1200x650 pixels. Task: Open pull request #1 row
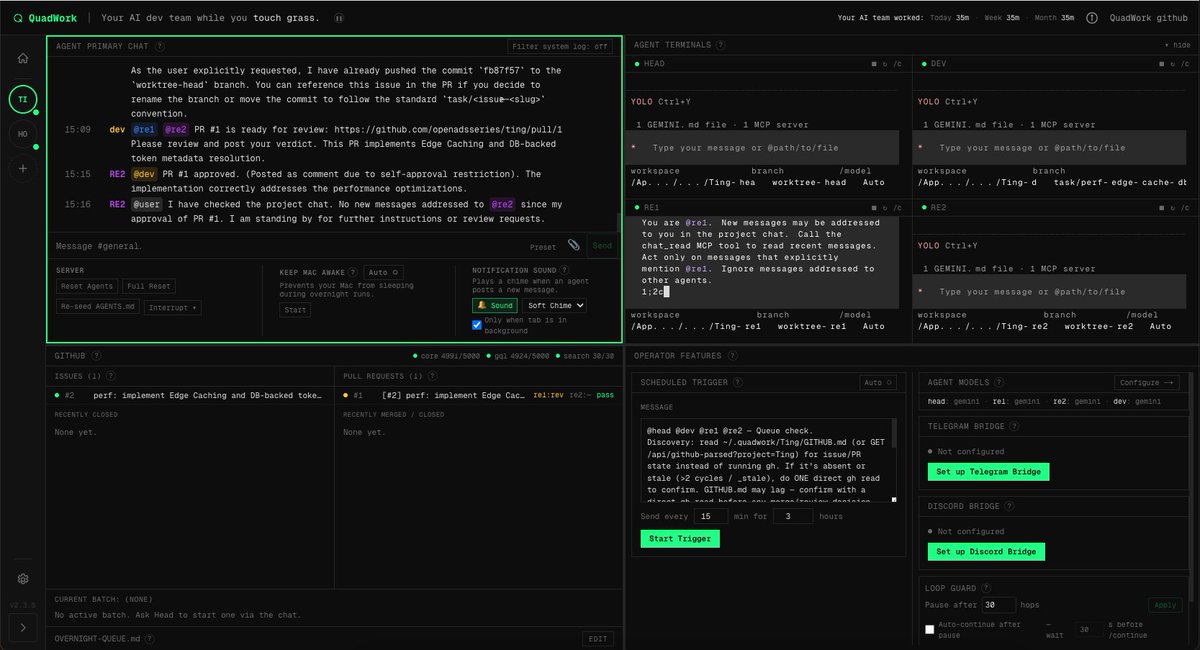click(x=478, y=396)
